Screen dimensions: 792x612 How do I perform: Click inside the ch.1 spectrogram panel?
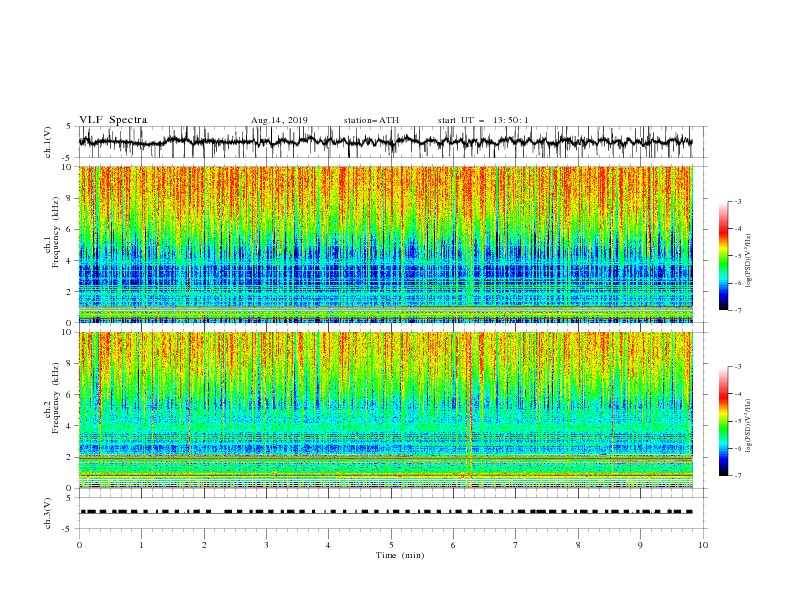(x=386, y=244)
